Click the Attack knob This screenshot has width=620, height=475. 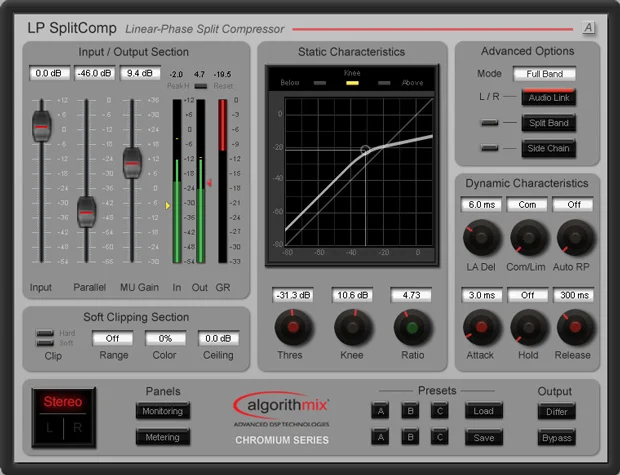click(x=481, y=327)
